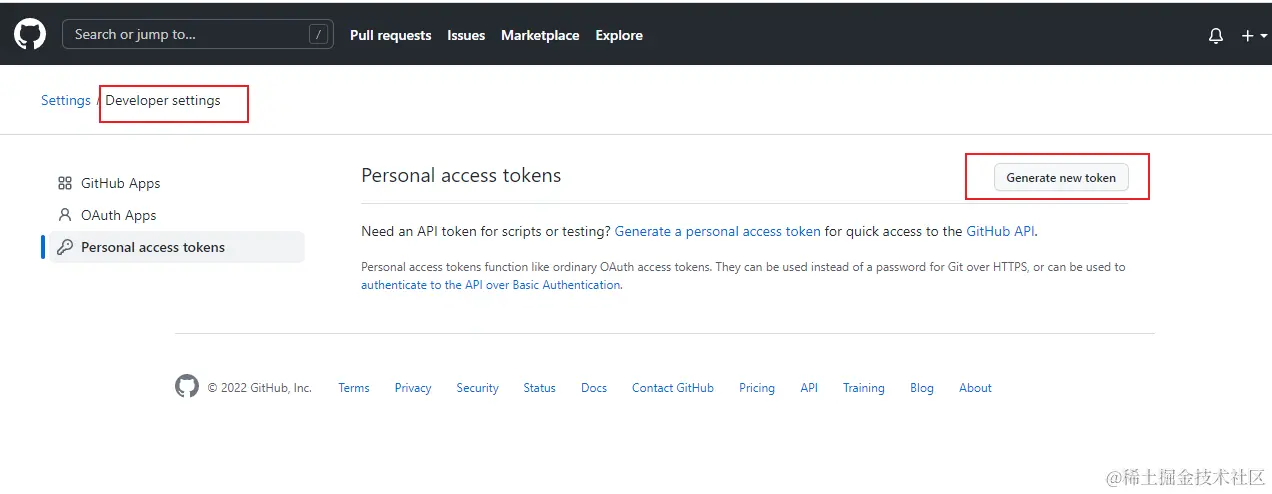Image resolution: width=1272 pixels, height=494 pixels.
Task: Click the slash shortcut key badge in search
Action: pos(319,34)
